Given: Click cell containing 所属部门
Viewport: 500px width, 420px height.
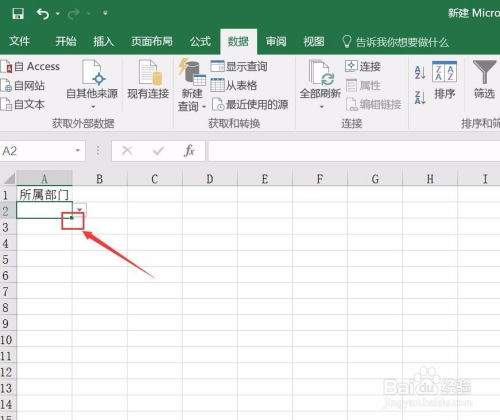Looking at the screenshot, I should (44, 194).
